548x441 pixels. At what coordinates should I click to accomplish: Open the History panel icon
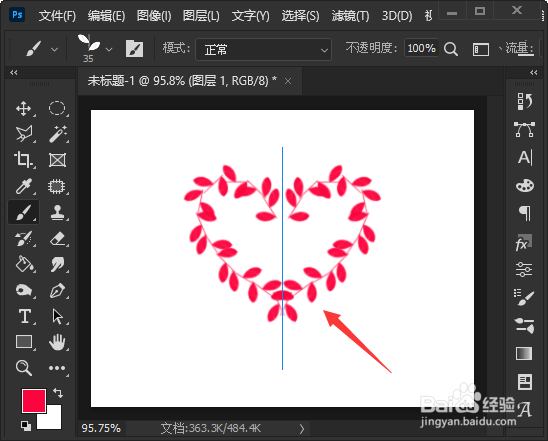[x=524, y=101]
